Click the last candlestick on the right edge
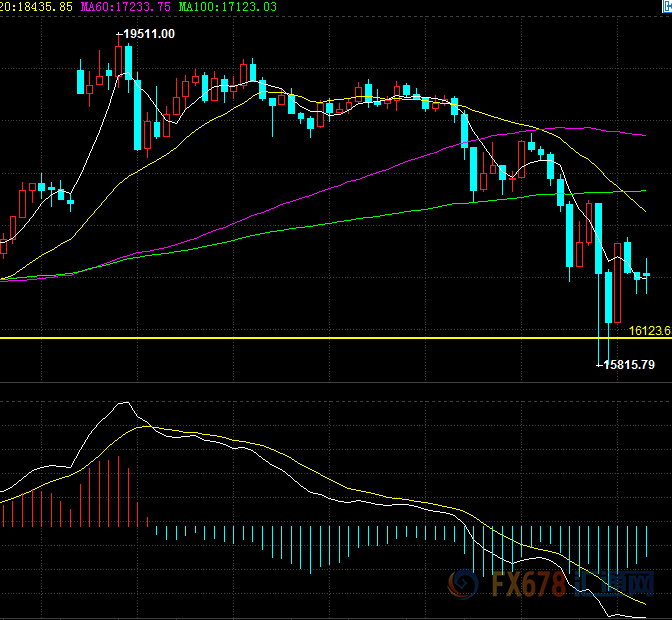Viewport: 672px width, 620px height. coord(646,274)
